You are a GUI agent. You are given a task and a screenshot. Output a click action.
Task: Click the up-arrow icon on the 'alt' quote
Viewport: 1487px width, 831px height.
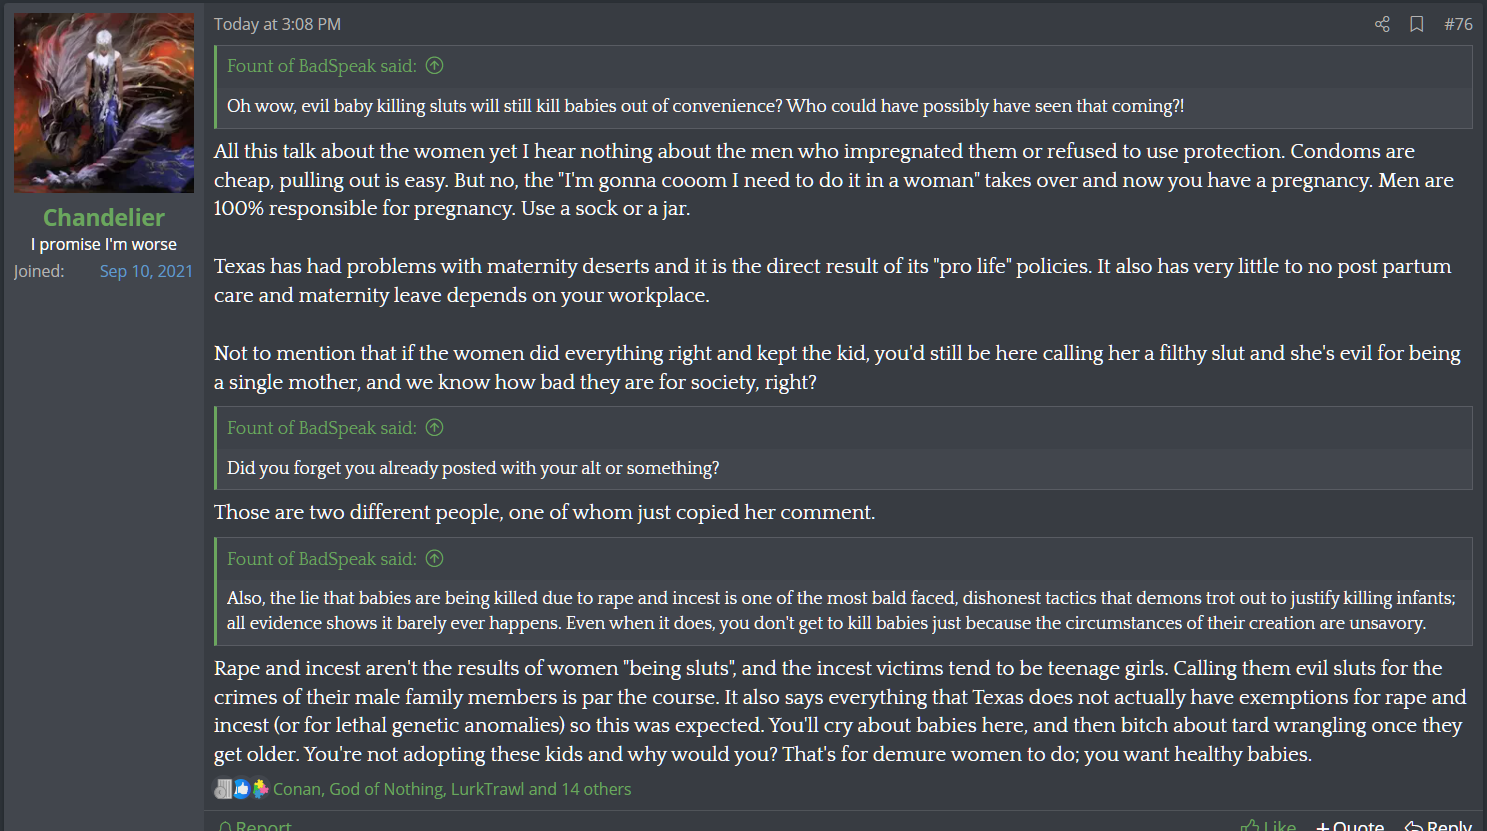tap(434, 428)
